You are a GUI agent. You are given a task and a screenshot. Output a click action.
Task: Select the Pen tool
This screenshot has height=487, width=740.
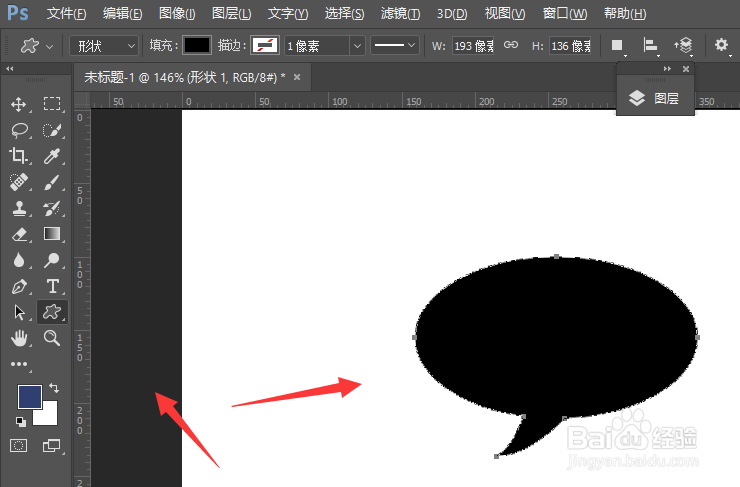(19, 286)
